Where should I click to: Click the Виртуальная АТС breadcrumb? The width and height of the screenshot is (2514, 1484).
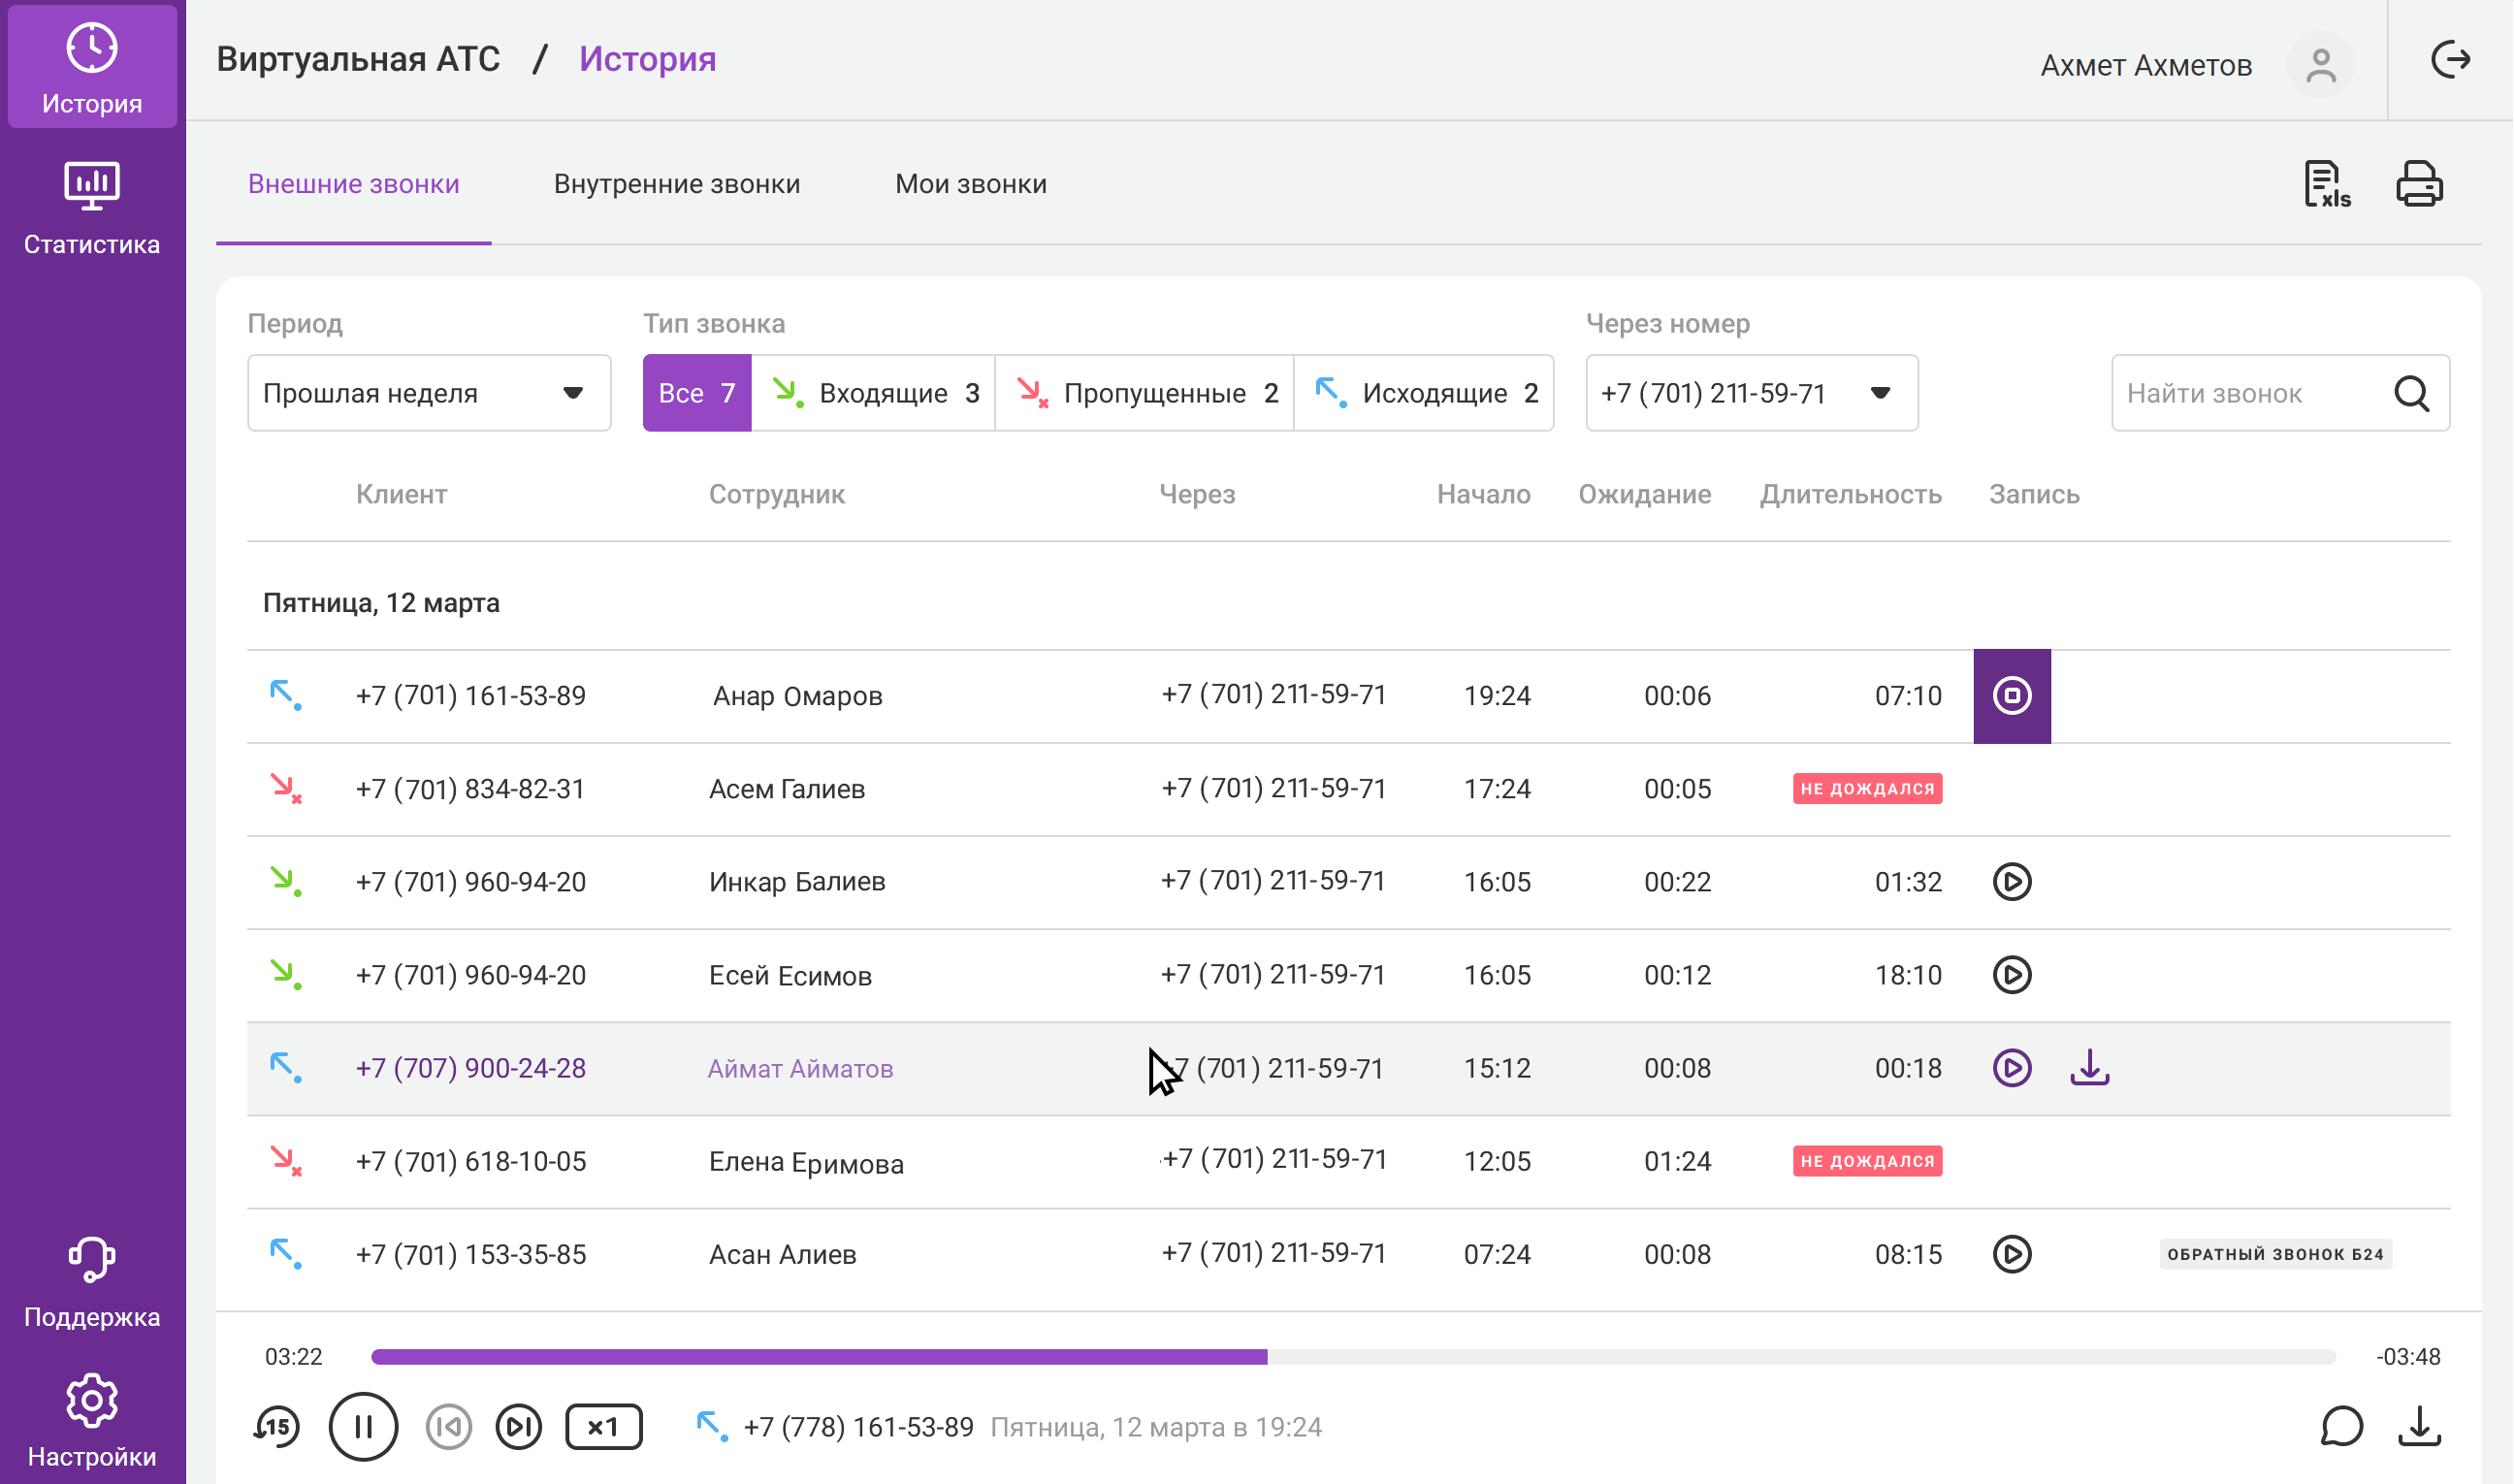(358, 59)
